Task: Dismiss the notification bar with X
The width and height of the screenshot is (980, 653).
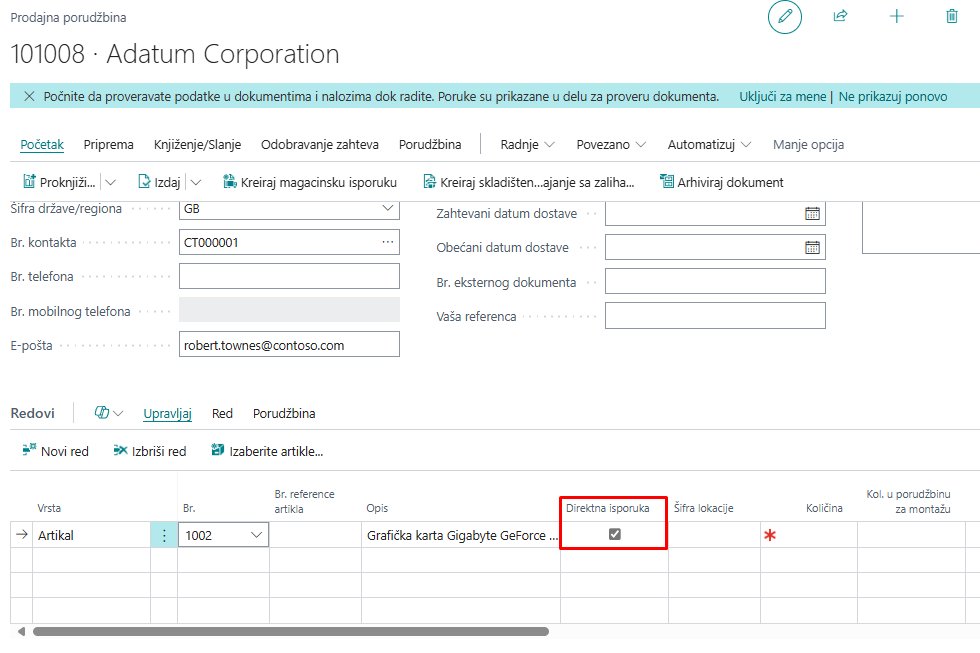Action: [27, 97]
